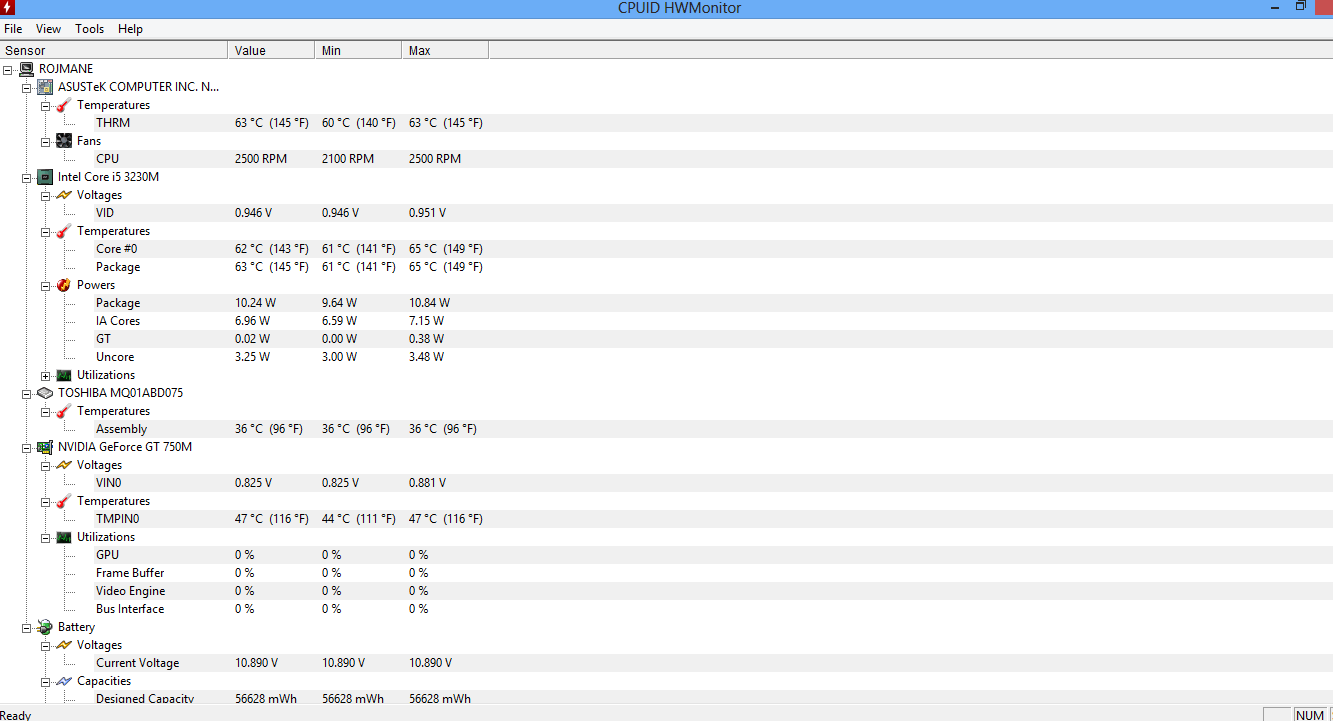Collapse the Powers node
1333x721 pixels.
[46, 285]
